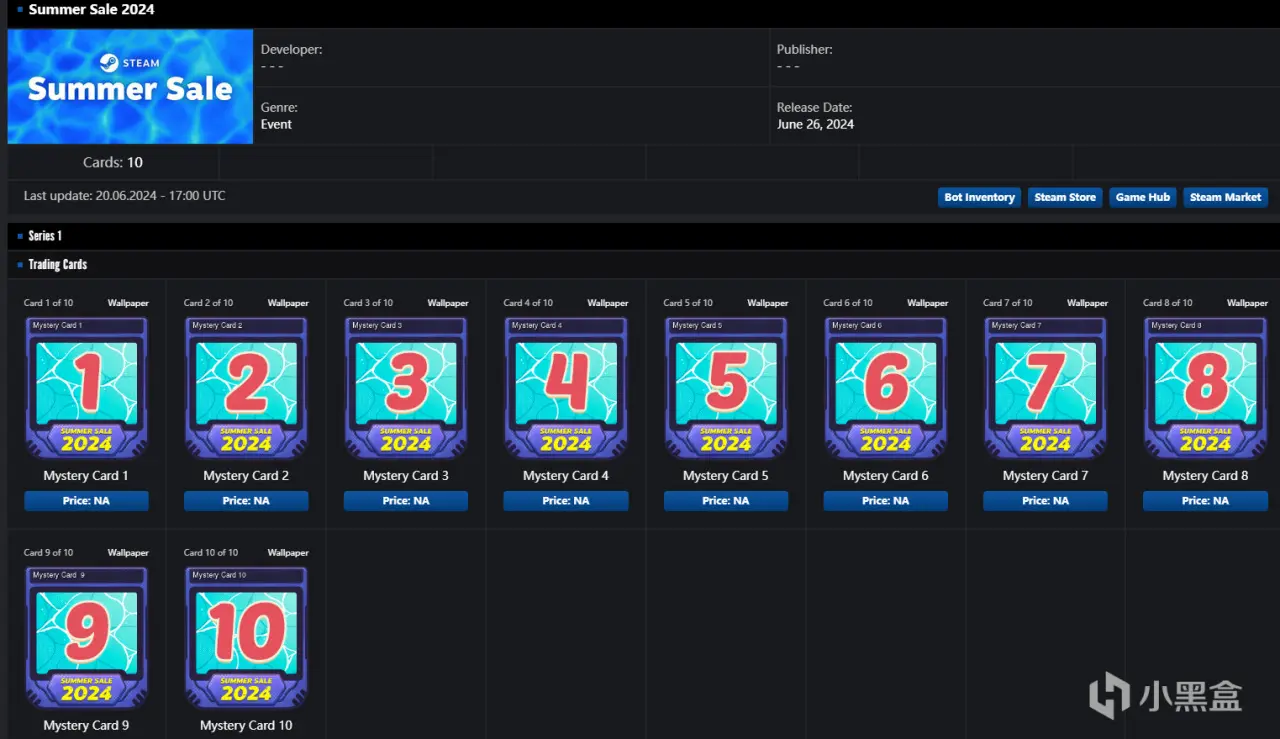
Task: Select the Mystery Card 10 image
Action: point(246,638)
